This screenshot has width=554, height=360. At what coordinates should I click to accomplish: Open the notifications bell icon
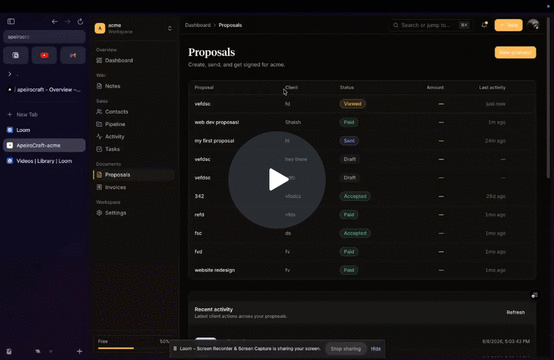click(484, 25)
